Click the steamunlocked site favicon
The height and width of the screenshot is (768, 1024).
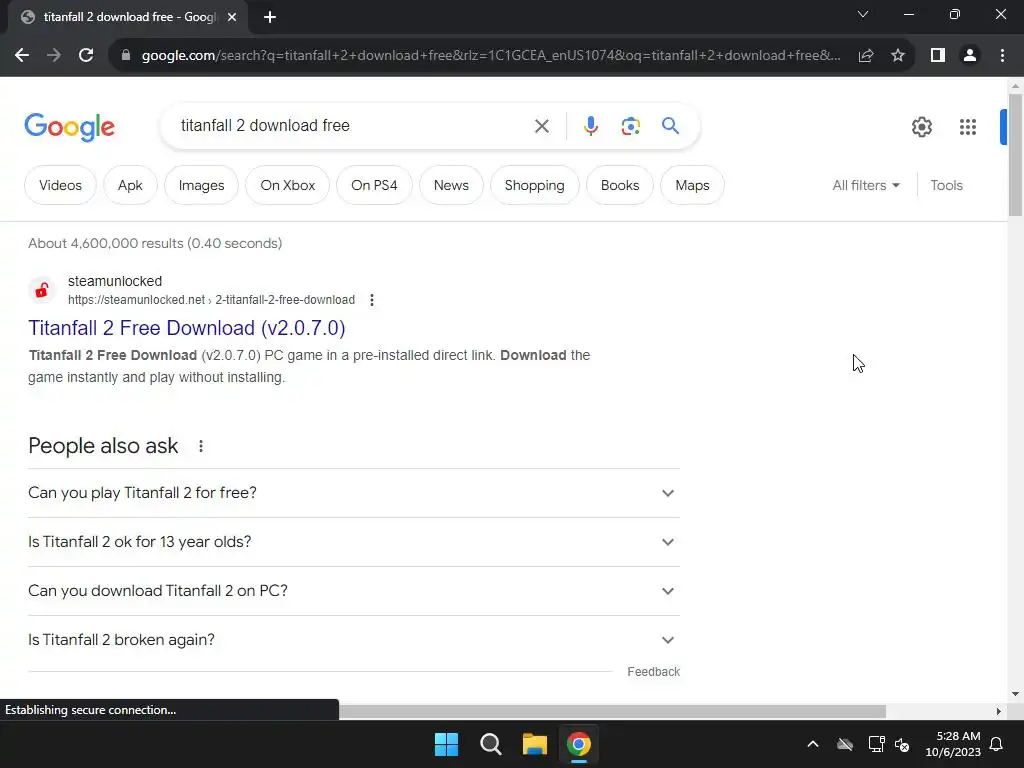point(42,290)
